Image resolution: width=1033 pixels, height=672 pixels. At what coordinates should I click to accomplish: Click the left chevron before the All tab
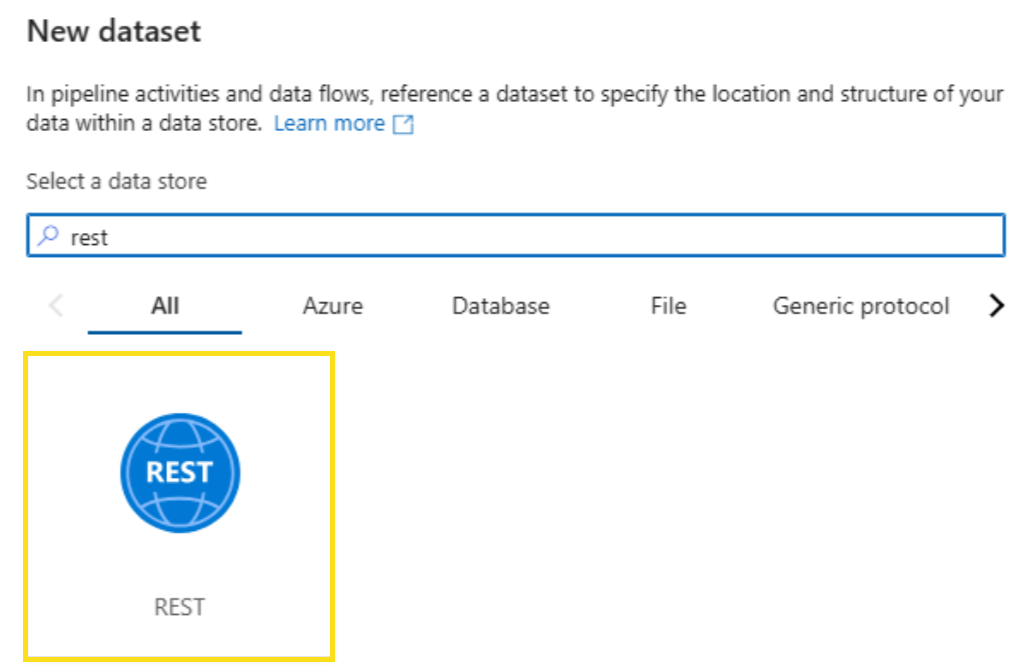click(x=55, y=306)
